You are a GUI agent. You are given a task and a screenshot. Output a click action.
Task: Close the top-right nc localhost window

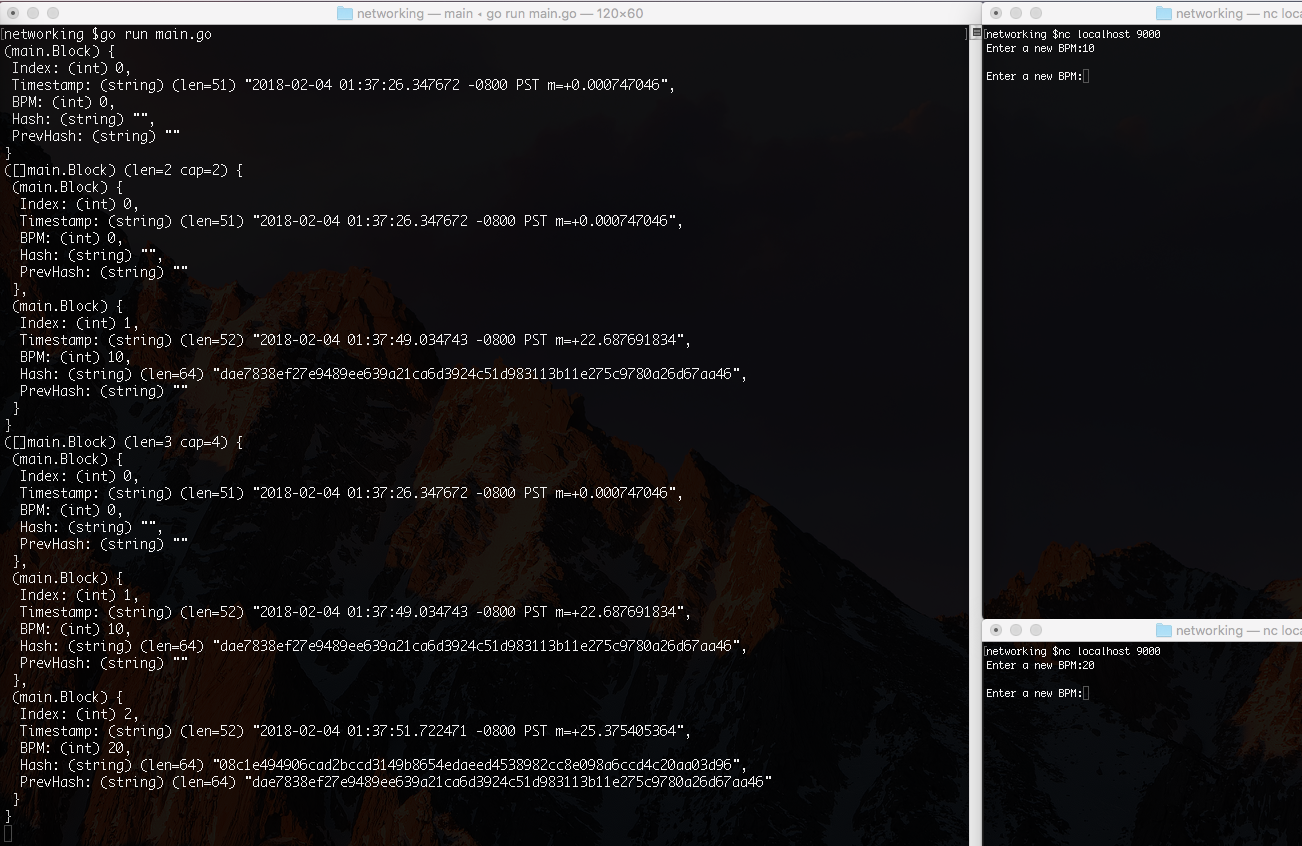[x=996, y=13]
